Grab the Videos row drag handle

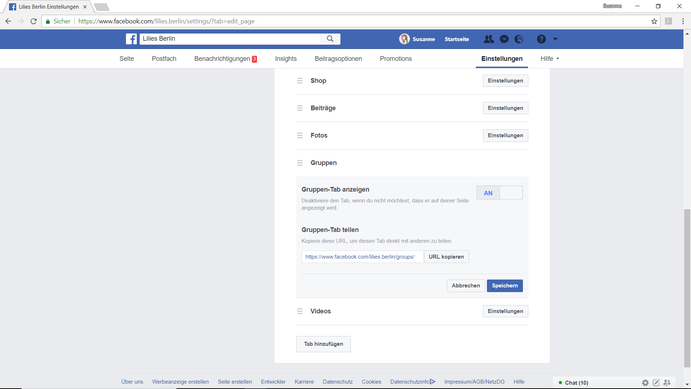click(x=300, y=311)
